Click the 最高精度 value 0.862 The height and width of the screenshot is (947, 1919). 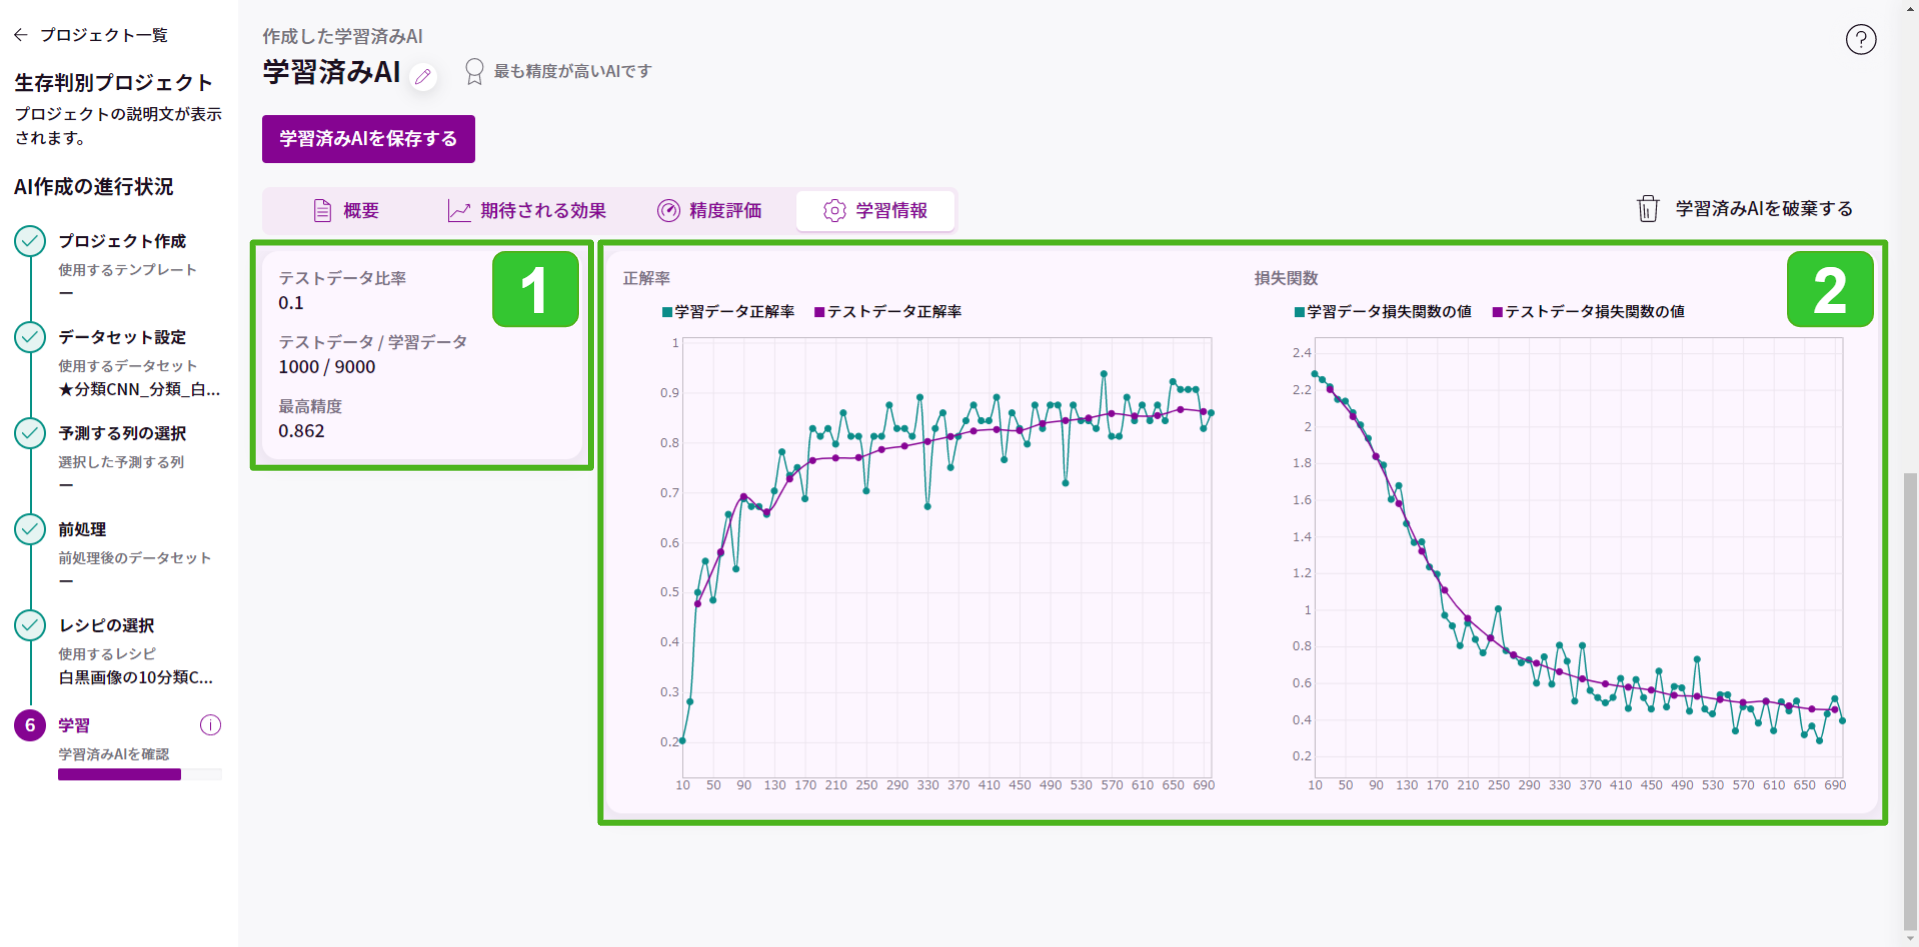tap(301, 431)
